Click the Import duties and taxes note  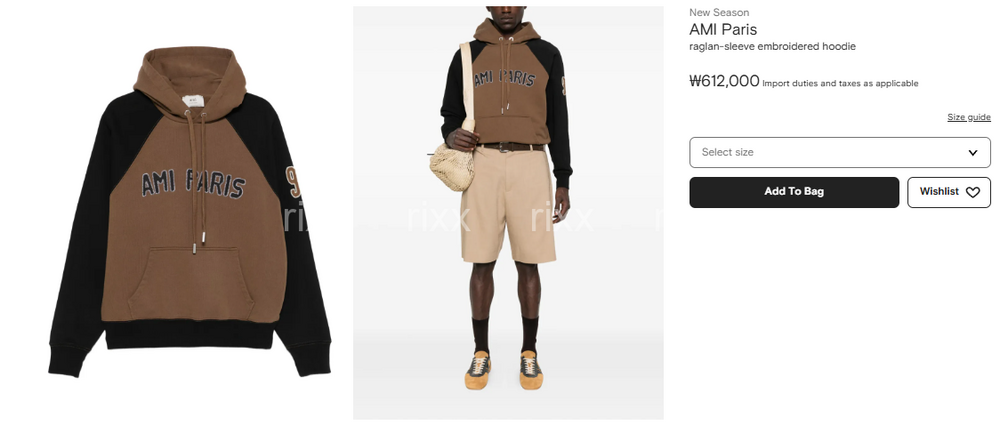click(x=841, y=84)
